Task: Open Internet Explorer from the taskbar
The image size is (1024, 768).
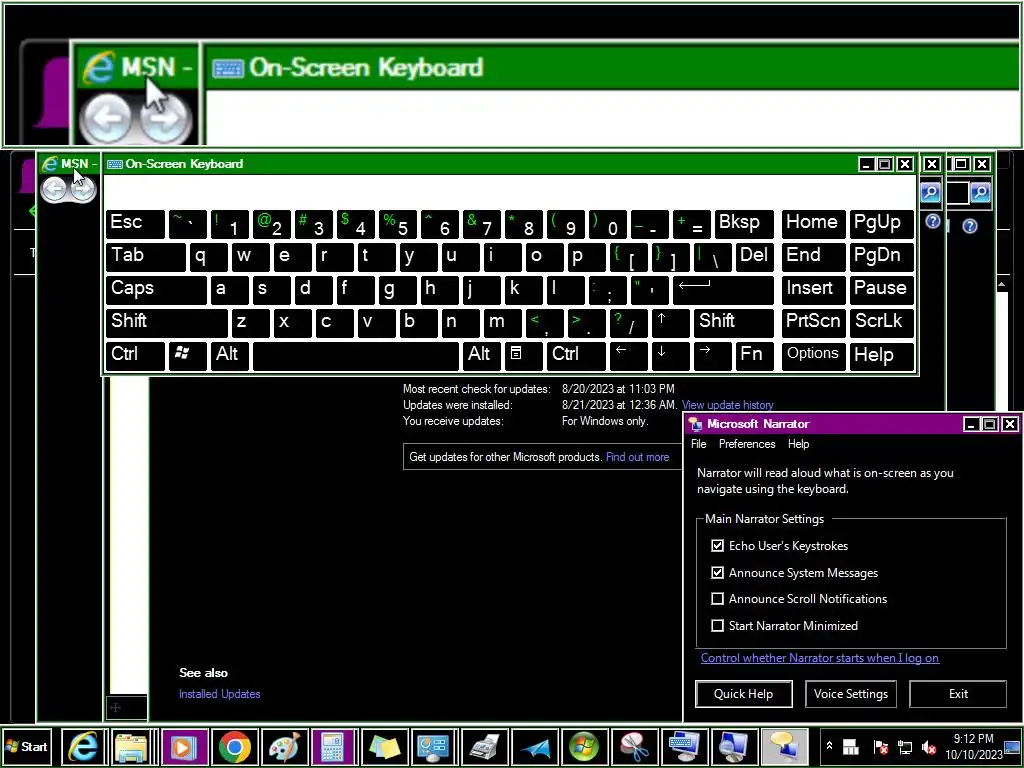Action: (x=83, y=746)
